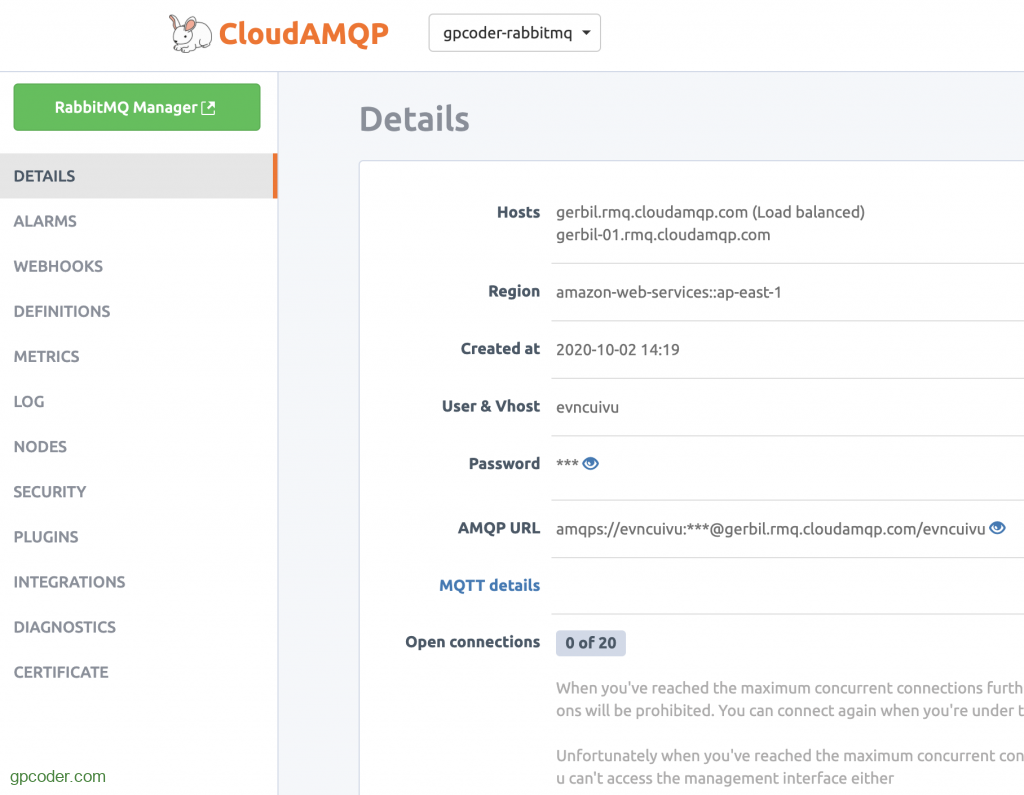Viewport: 1024px width, 795px height.
Task: Reveal password with the eye icon
Action: pyautogui.click(x=591, y=464)
